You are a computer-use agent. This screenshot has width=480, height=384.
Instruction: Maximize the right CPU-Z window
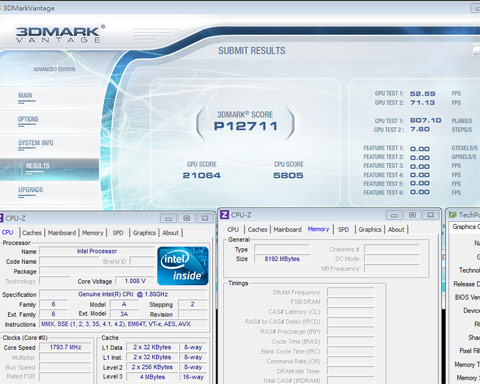[412, 215]
